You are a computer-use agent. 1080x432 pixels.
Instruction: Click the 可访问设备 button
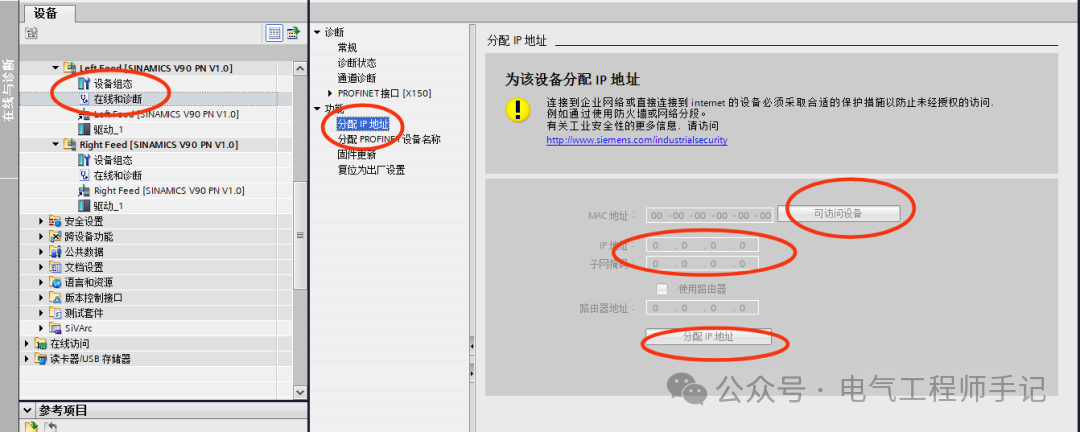[x=838, y=214]
